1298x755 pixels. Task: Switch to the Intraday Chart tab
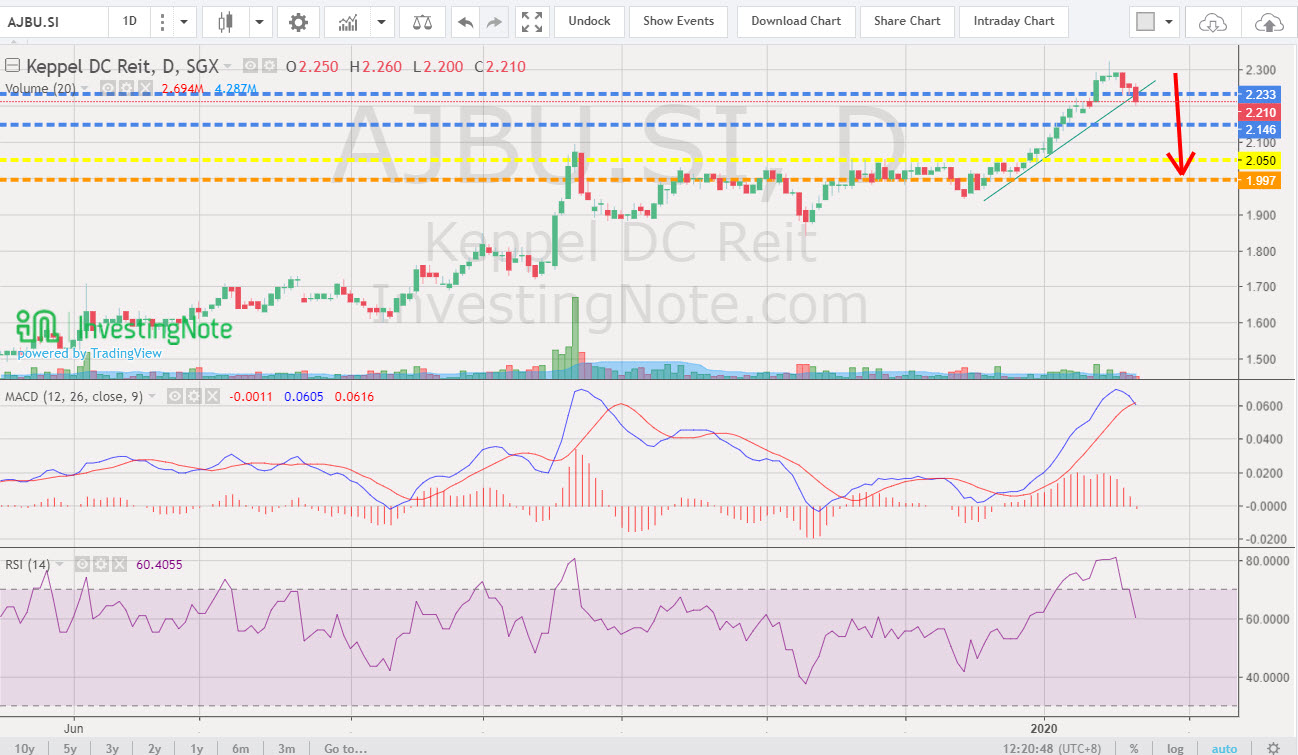click(1013, 21)
